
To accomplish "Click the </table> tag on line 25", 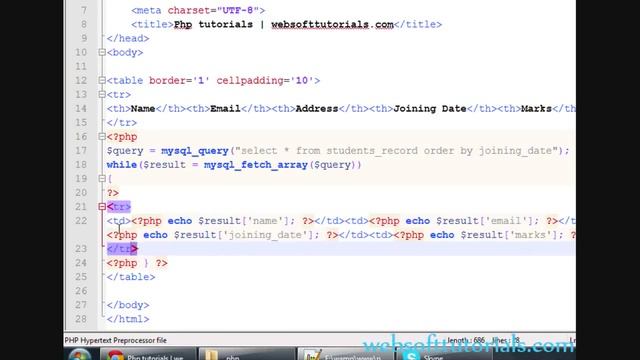I will coord(131,277).
